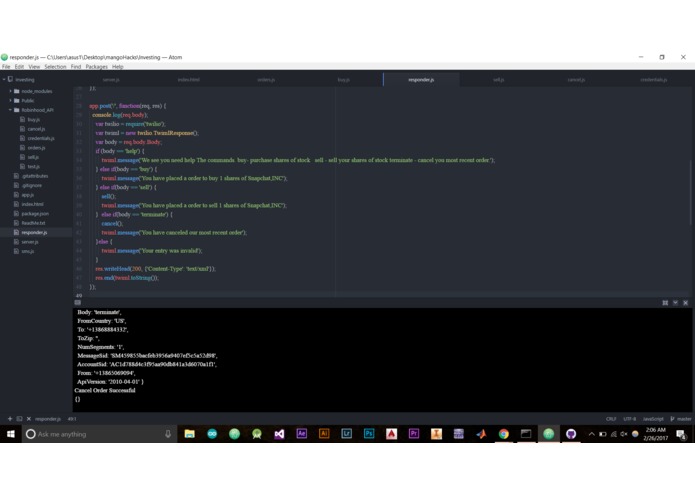This screenshot has height=494, width=695.
Task: Open the Windows Start menu
Action: (x=11, y=434)
